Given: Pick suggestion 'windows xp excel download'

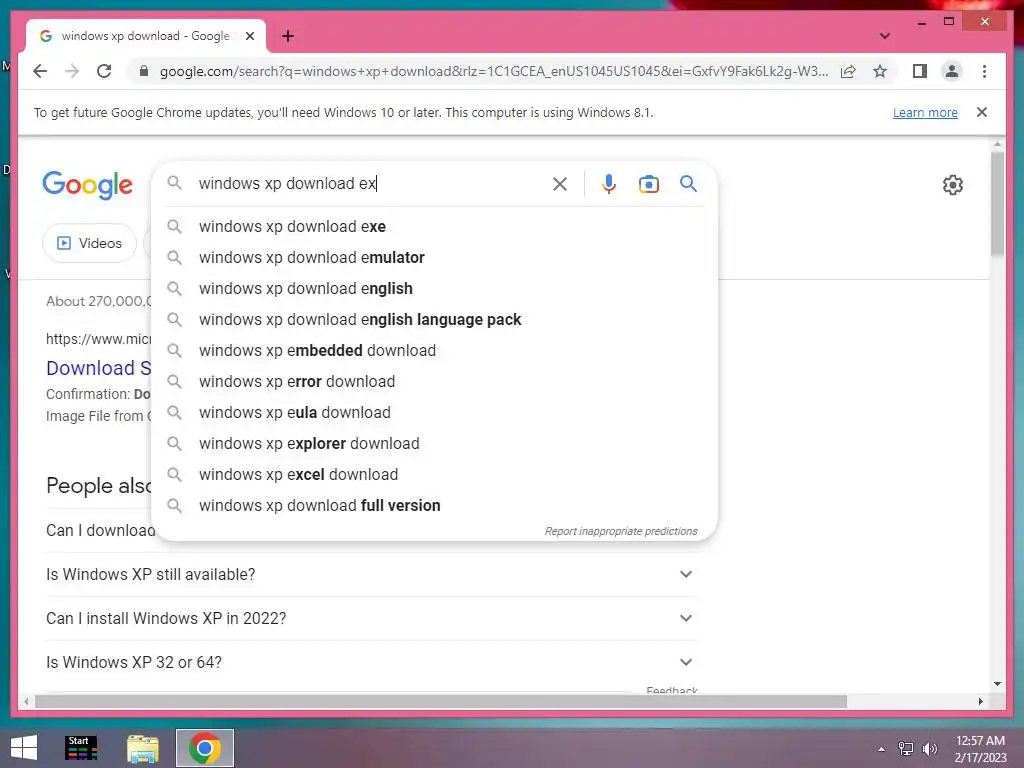Looking at the screenshot, I should 434,475.
